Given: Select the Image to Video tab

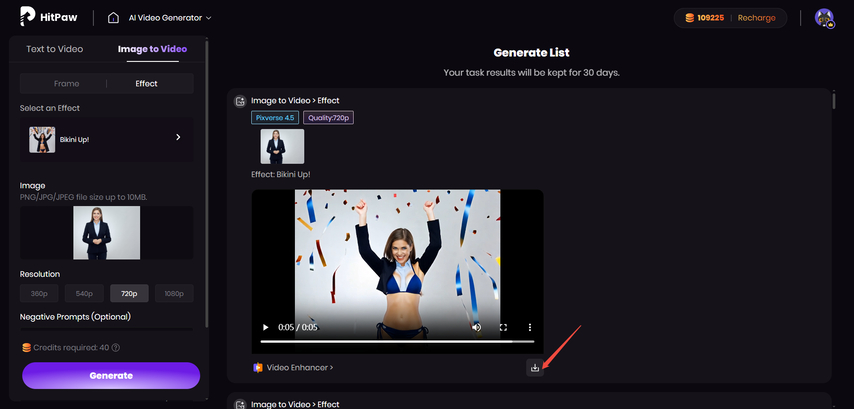Looking at the screenshot, I should coord(152,49).
